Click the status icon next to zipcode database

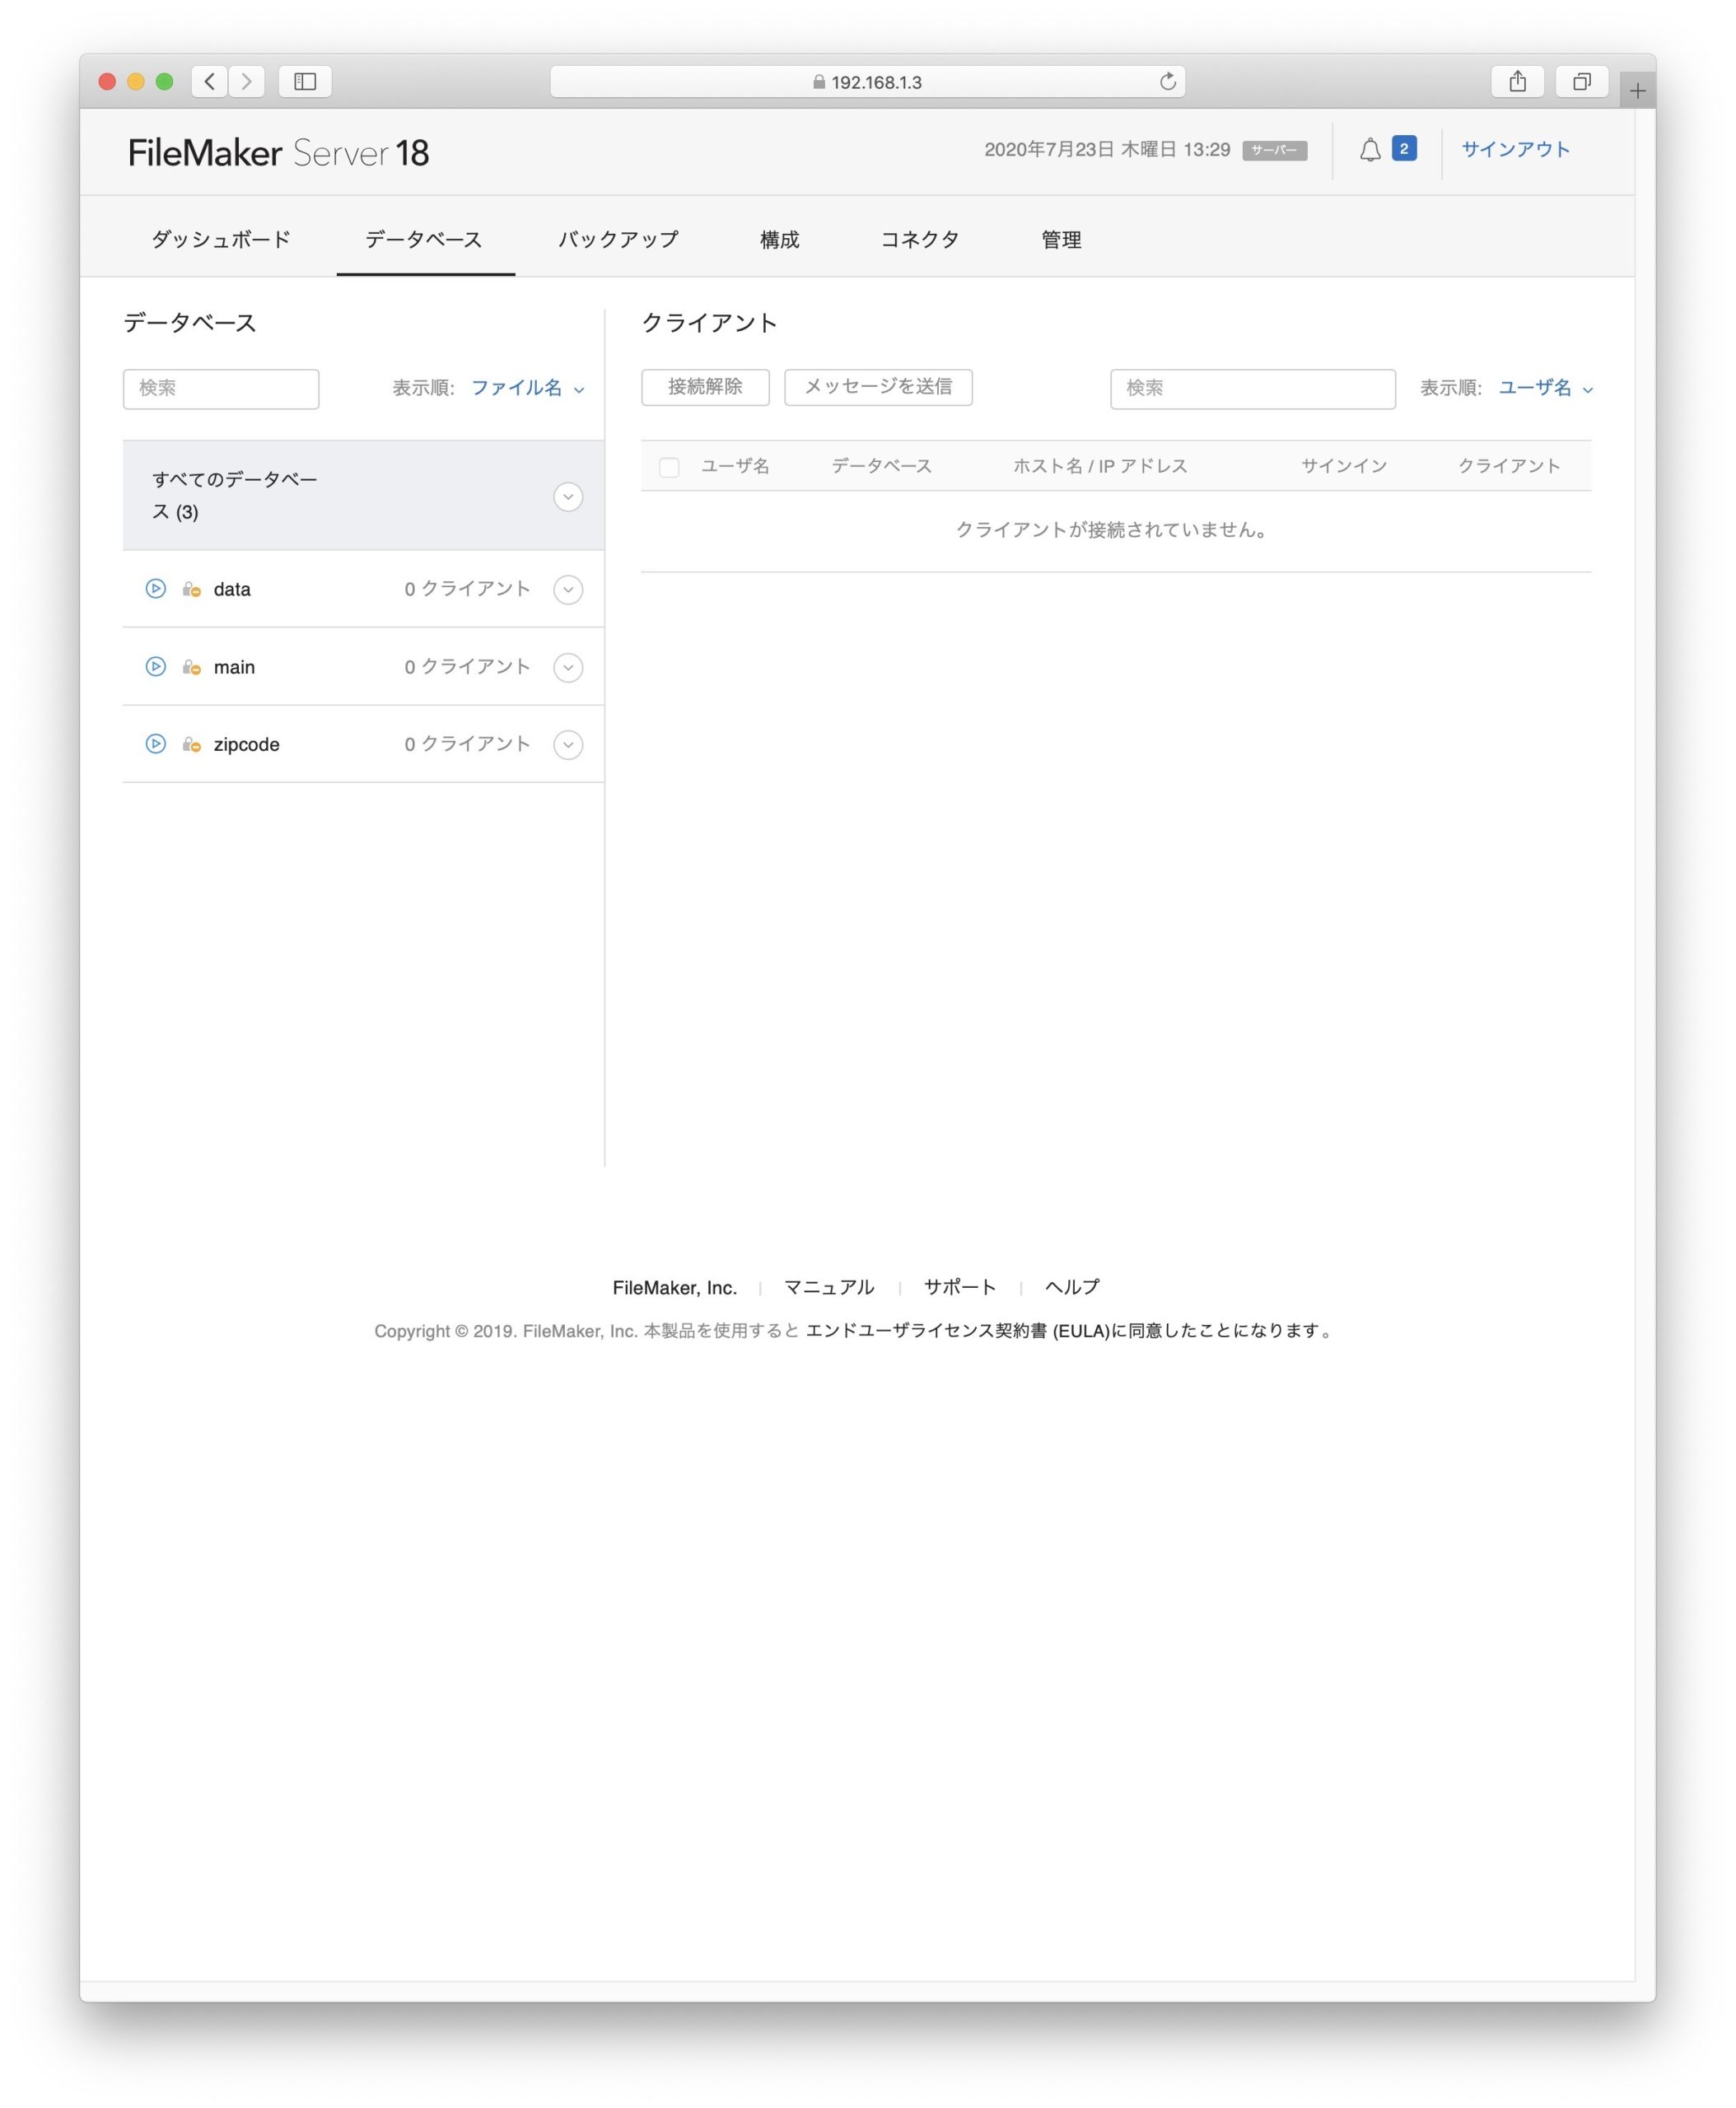(156, 743)
